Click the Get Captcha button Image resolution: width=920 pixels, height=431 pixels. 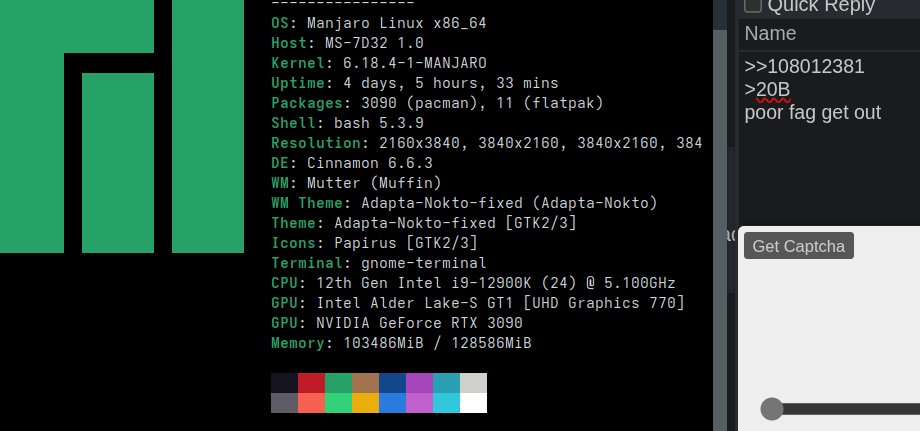pyautogui.click(x=799, y=246)
